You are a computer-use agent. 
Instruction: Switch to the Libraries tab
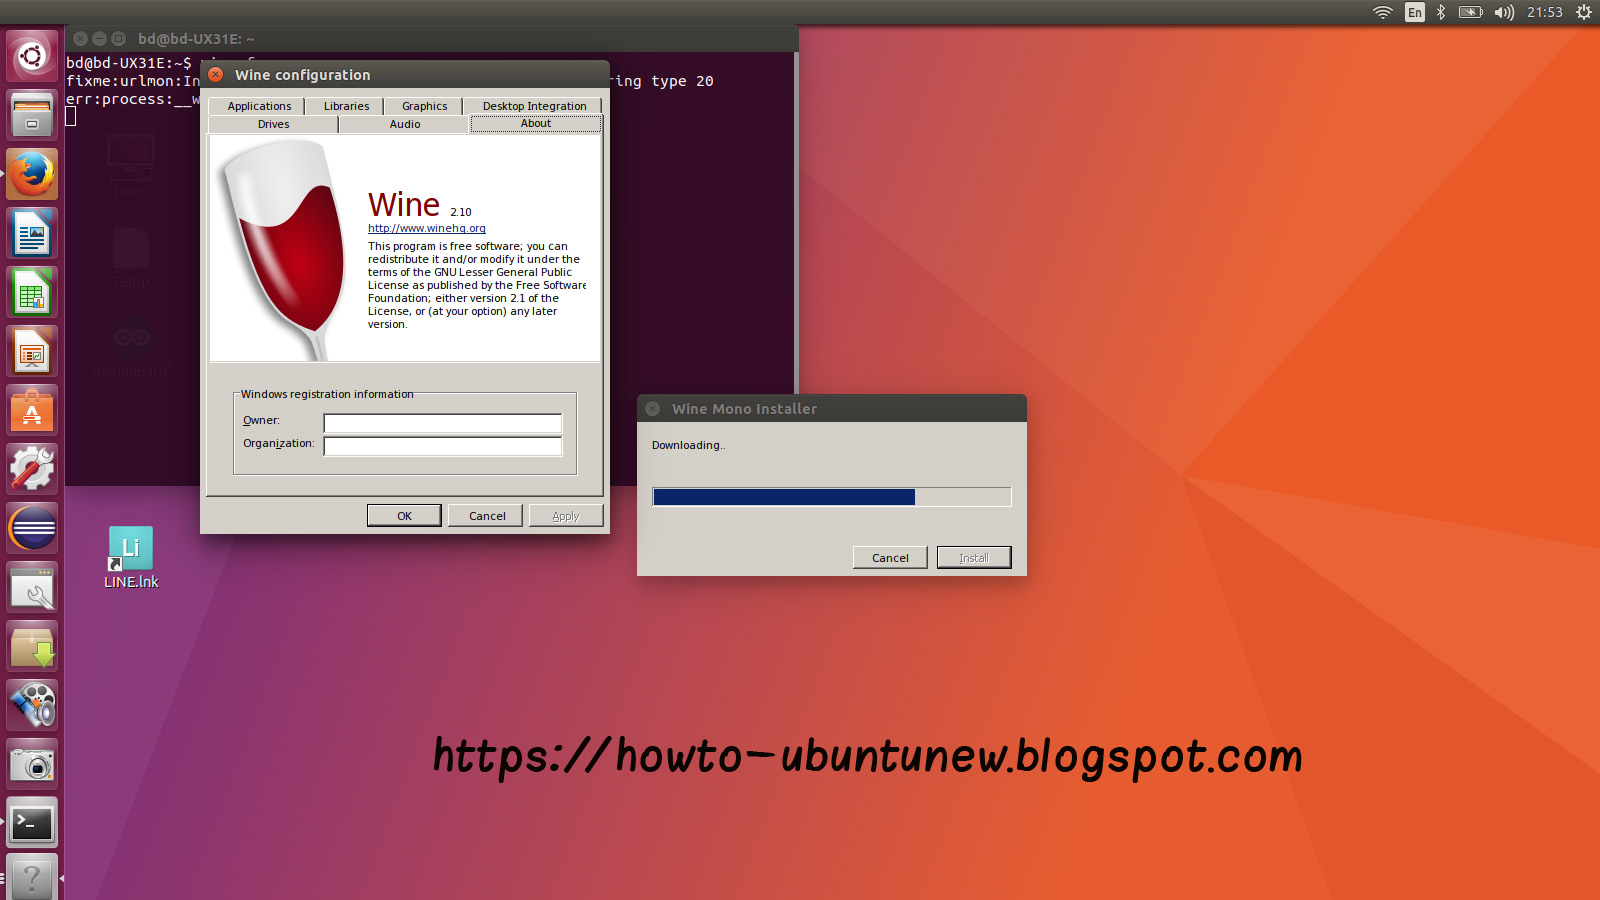click(346, 106)
